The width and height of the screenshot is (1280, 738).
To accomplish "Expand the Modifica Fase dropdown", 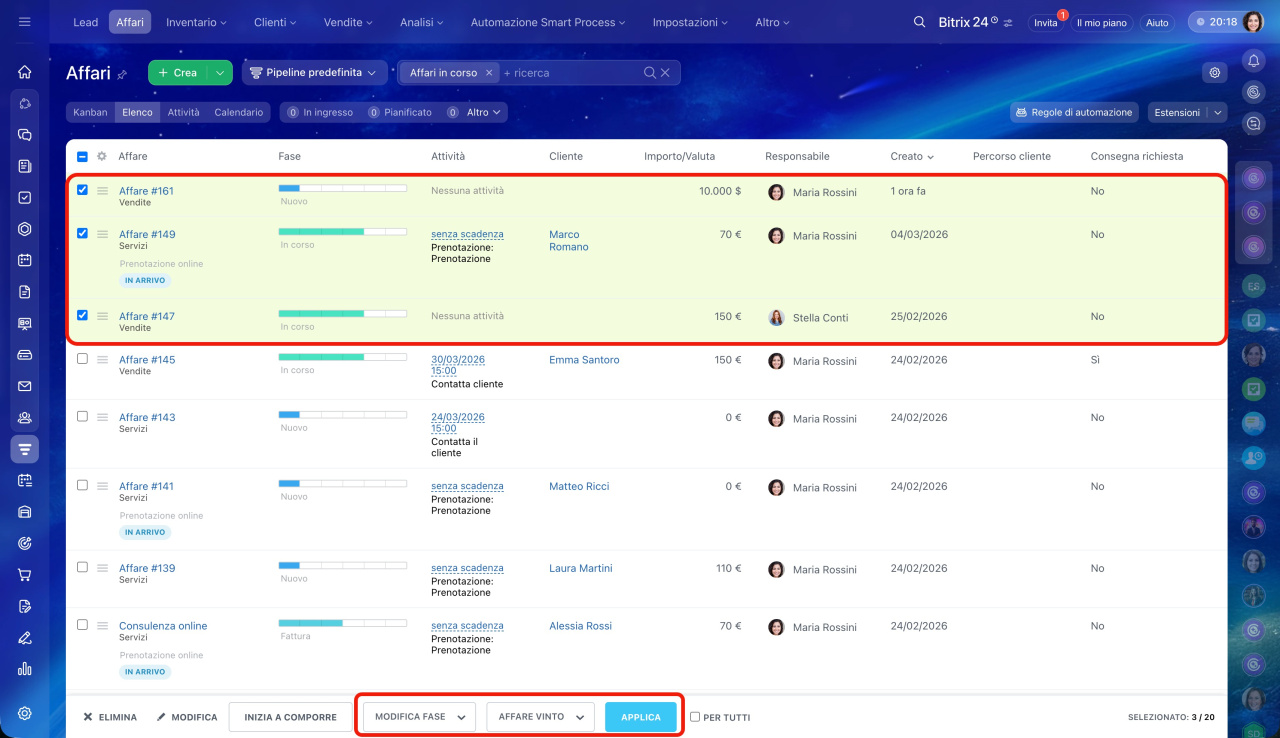I will click(418, 717).
